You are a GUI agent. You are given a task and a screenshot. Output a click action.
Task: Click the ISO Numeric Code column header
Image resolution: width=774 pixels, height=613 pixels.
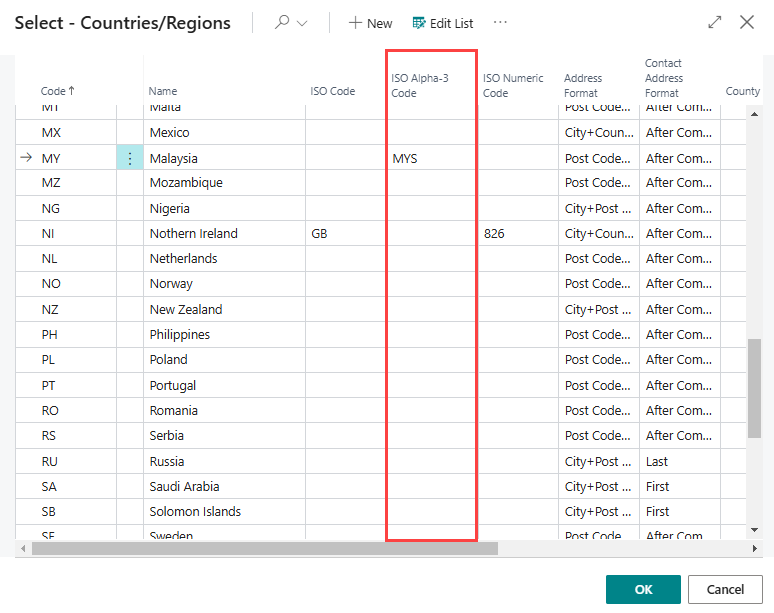[x=513, y=85]
